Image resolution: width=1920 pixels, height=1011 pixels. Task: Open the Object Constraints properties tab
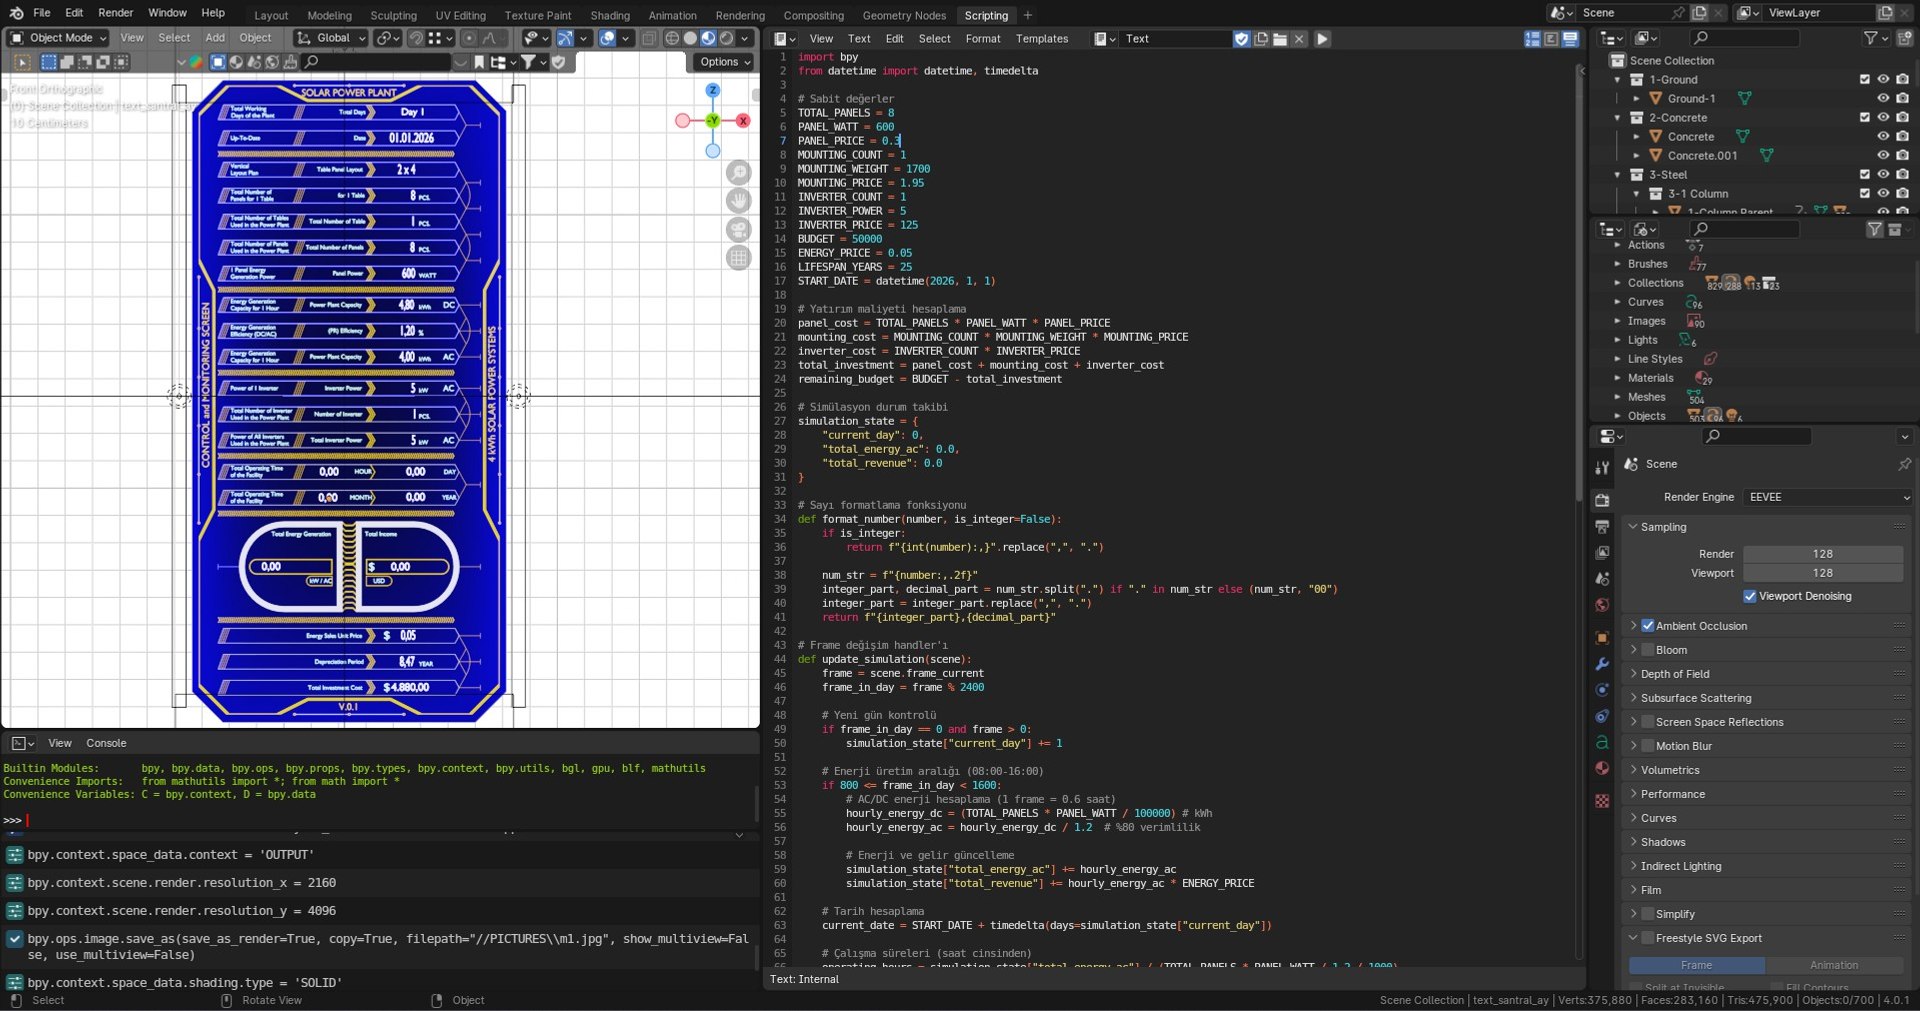click(1602, 716)
